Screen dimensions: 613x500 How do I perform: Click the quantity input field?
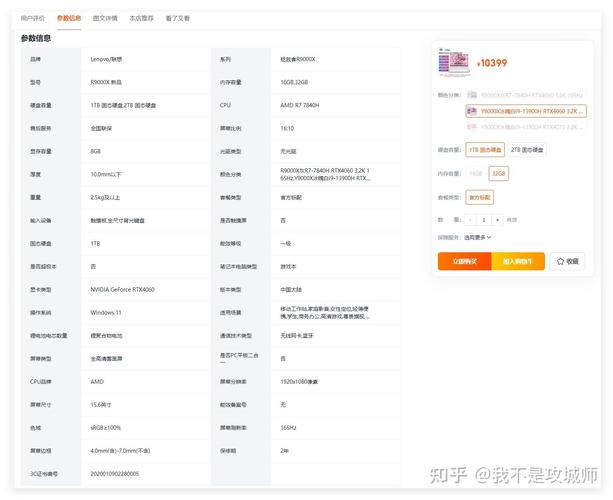[485, 219]
